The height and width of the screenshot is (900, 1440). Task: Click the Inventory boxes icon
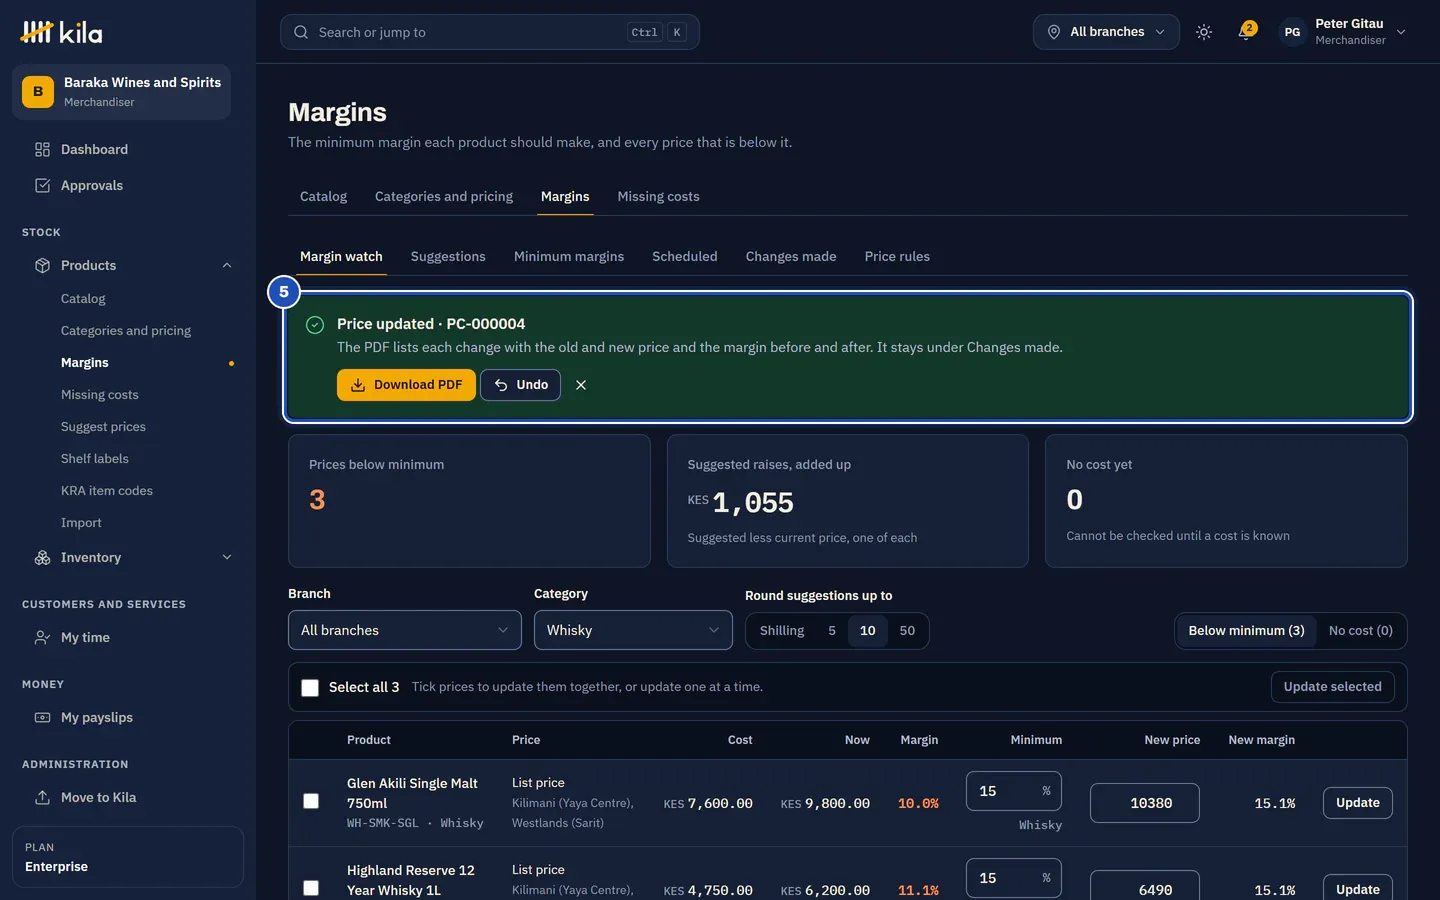pyautogui.click(x=42, y=557)
